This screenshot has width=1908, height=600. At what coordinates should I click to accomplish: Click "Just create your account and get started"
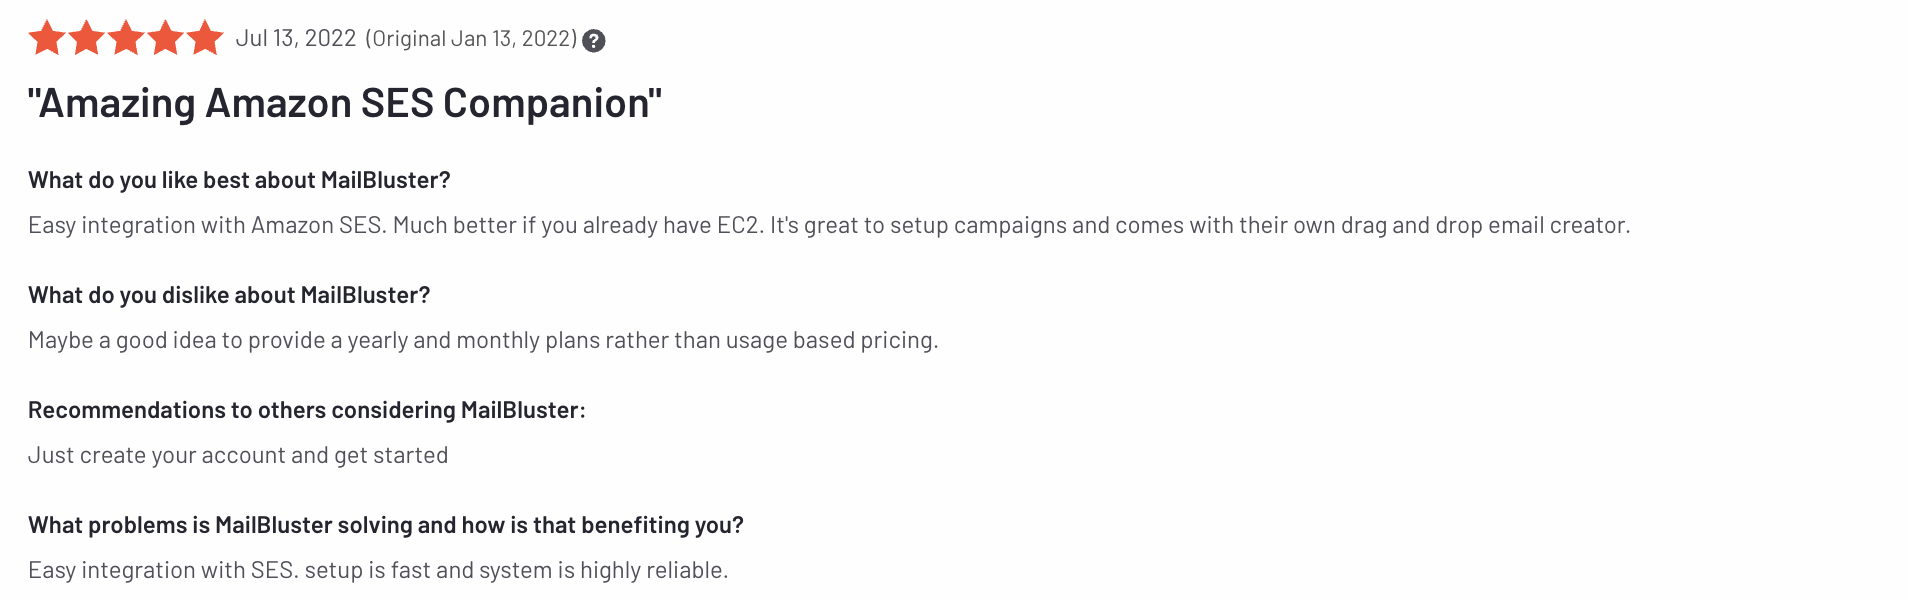tap(238, 455)
